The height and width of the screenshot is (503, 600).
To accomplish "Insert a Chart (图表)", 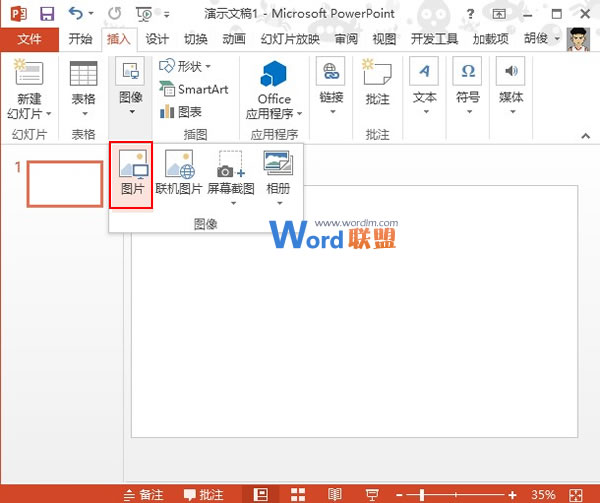I will (x=181, y=112).
